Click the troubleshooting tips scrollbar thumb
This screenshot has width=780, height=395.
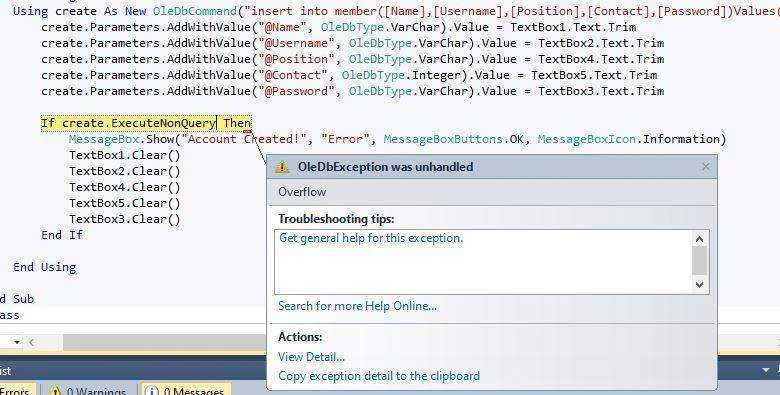point(699,261)
